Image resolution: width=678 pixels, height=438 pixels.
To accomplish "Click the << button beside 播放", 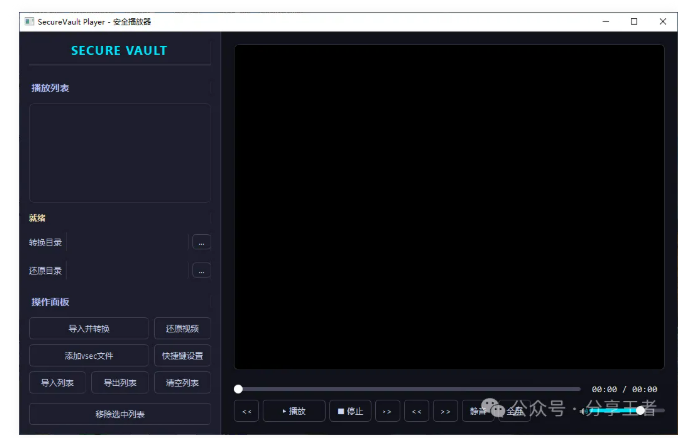I will coord(247,411).
